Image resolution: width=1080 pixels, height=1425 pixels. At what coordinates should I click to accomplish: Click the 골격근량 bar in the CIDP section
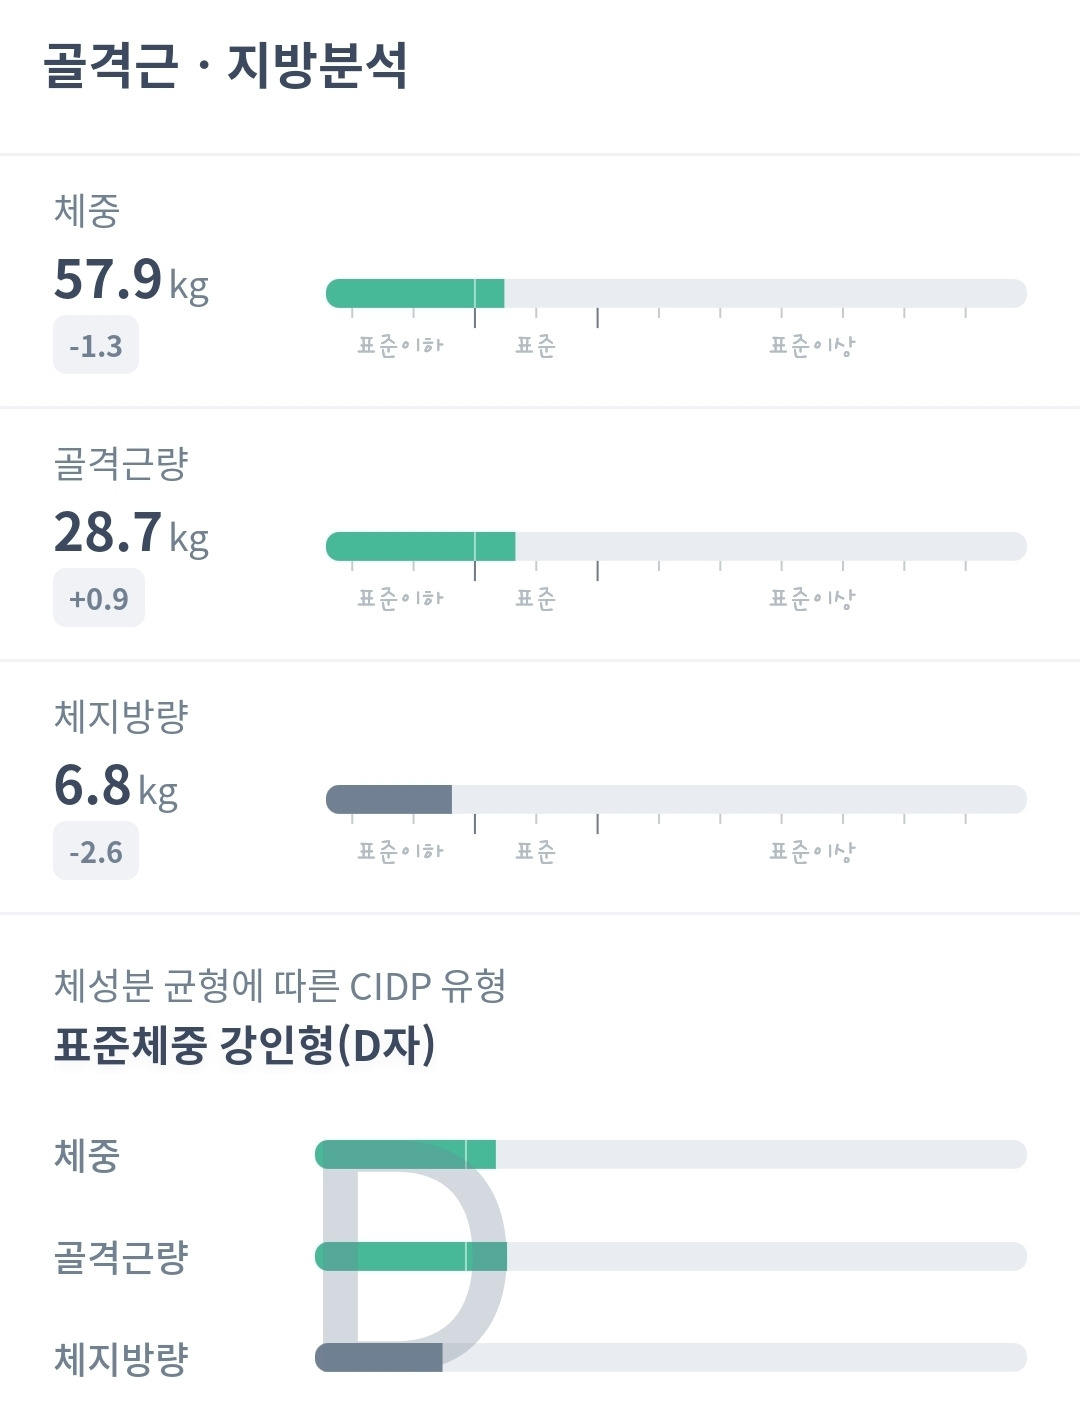click(x=410, y=1256)
